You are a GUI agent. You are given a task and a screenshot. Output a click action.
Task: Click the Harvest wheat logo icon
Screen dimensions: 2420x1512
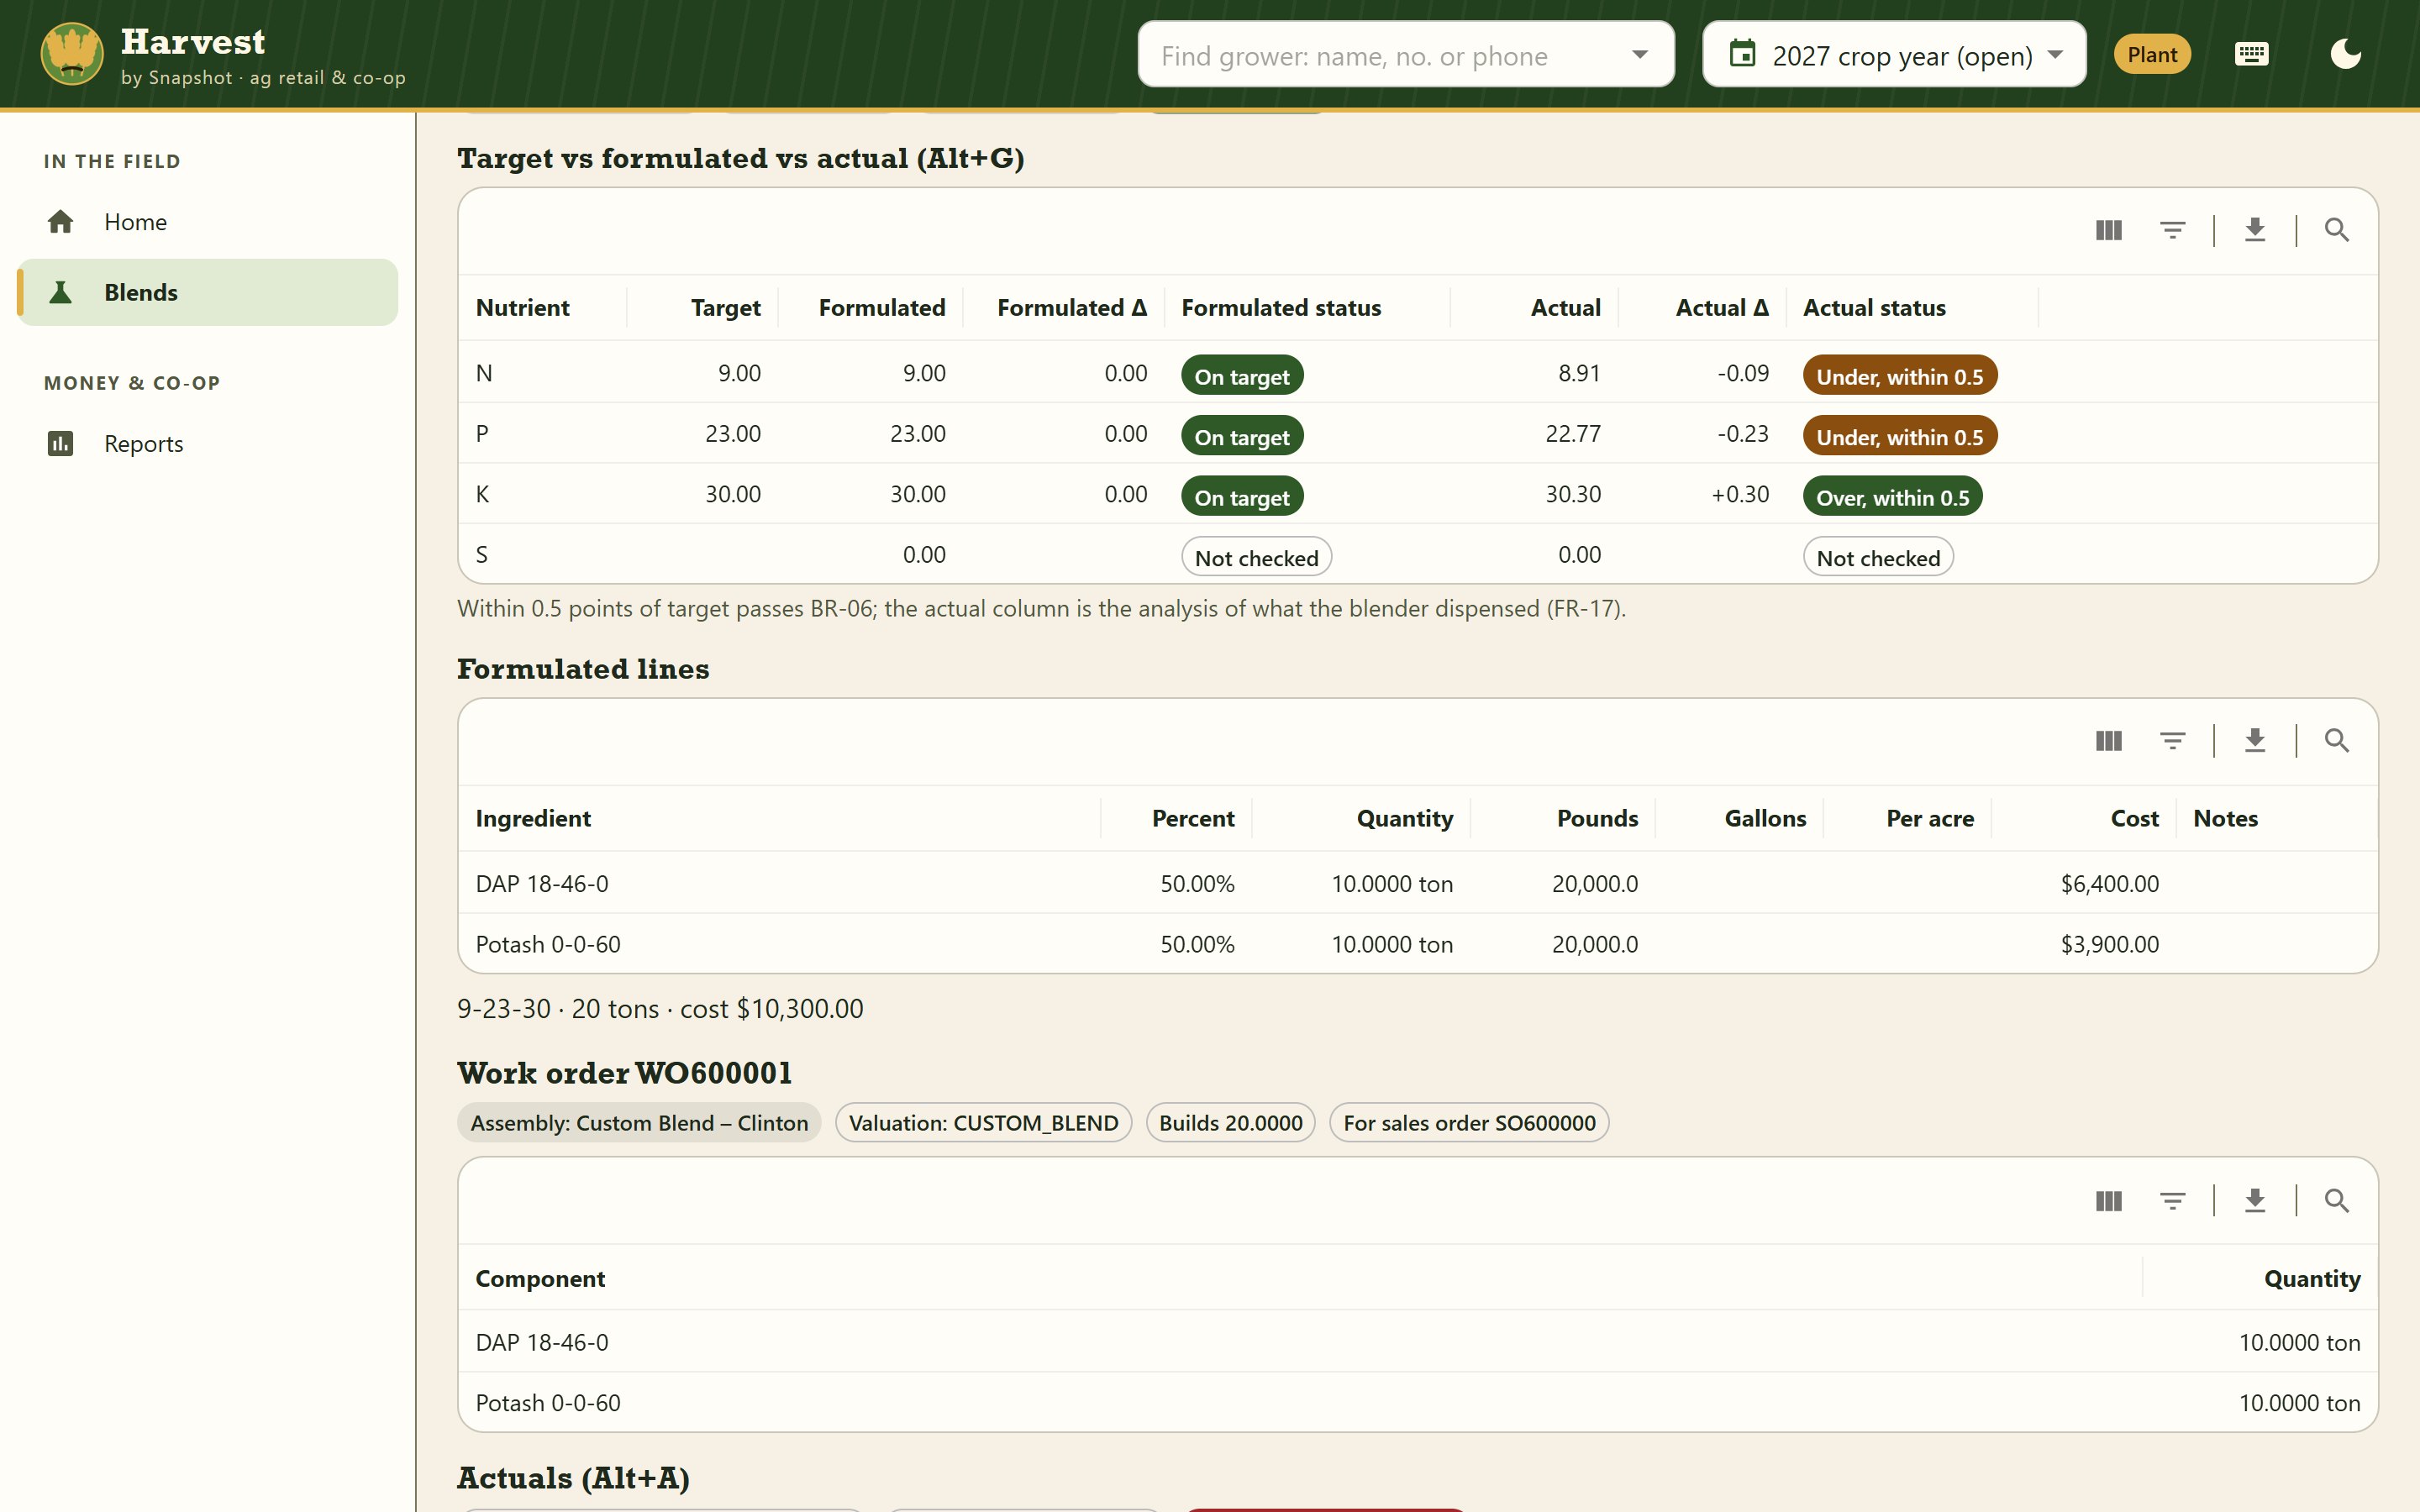point(72,54)
